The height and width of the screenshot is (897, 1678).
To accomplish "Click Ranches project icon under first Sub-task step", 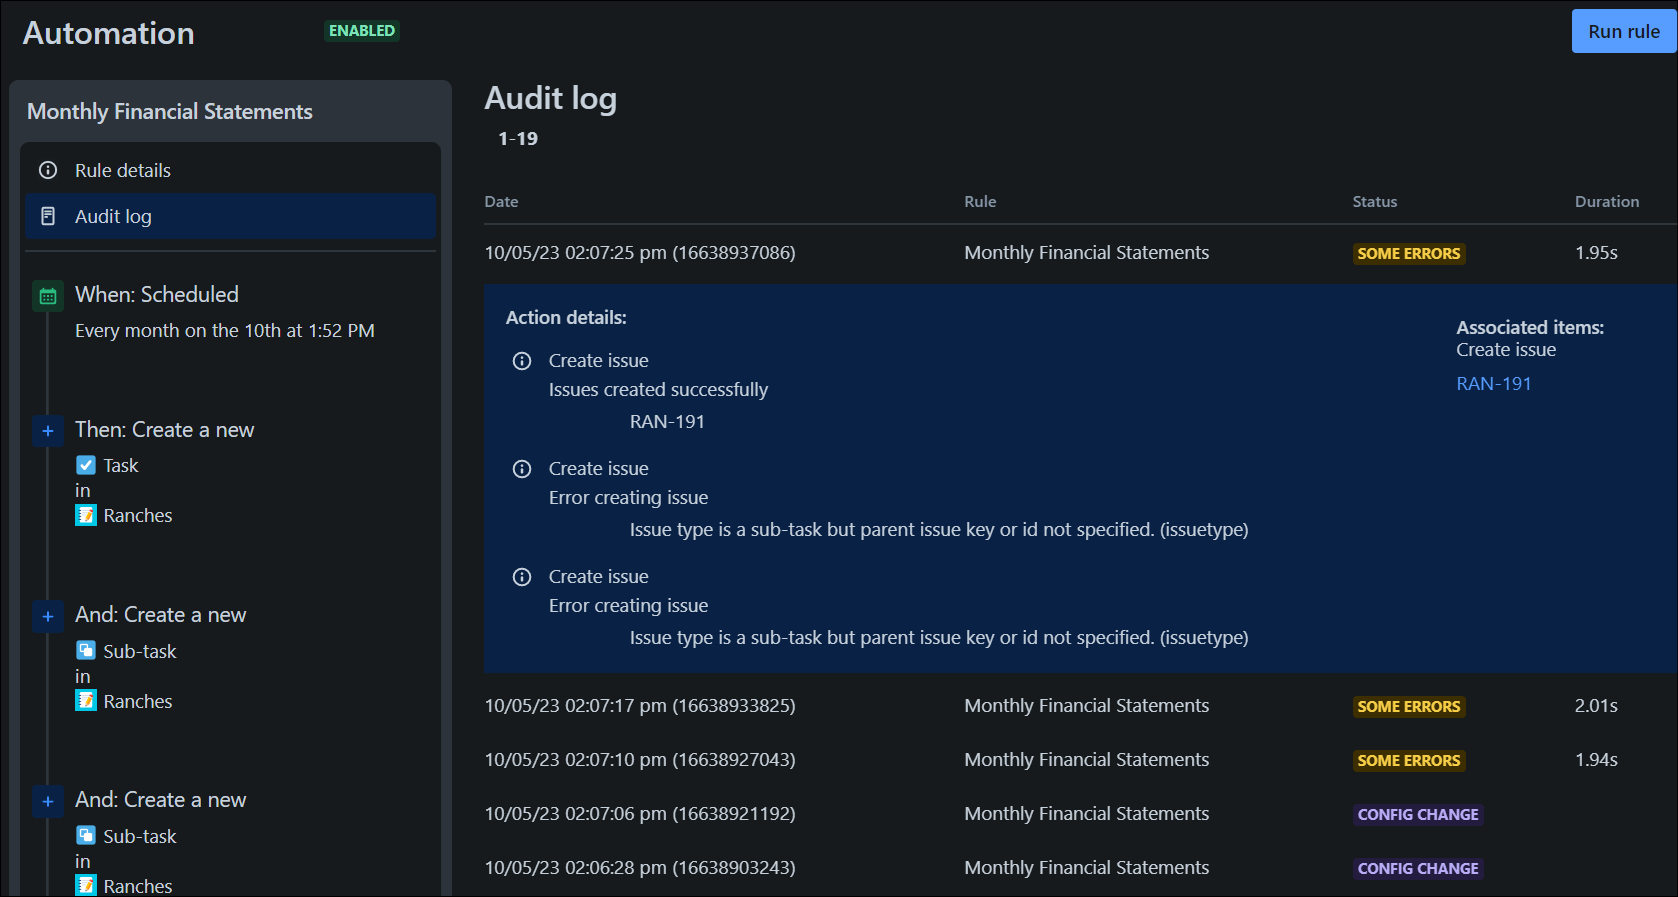I will (x=86, y=700).
